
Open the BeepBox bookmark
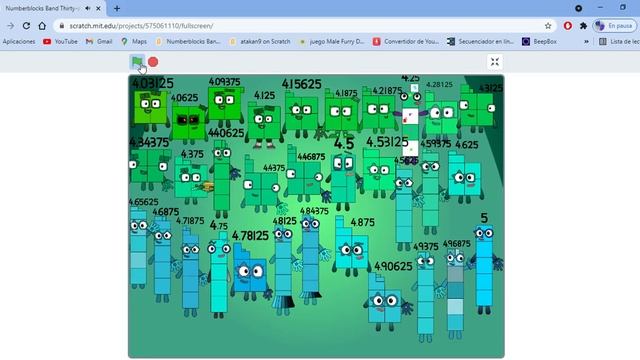coord(539,42)
